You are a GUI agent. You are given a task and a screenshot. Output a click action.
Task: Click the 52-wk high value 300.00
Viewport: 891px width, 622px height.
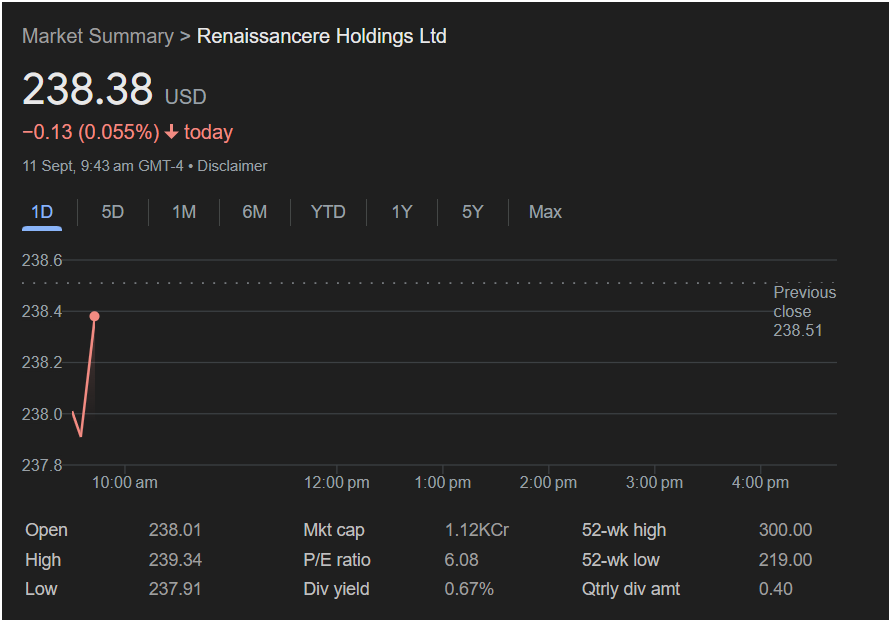(x=785, y=530)
